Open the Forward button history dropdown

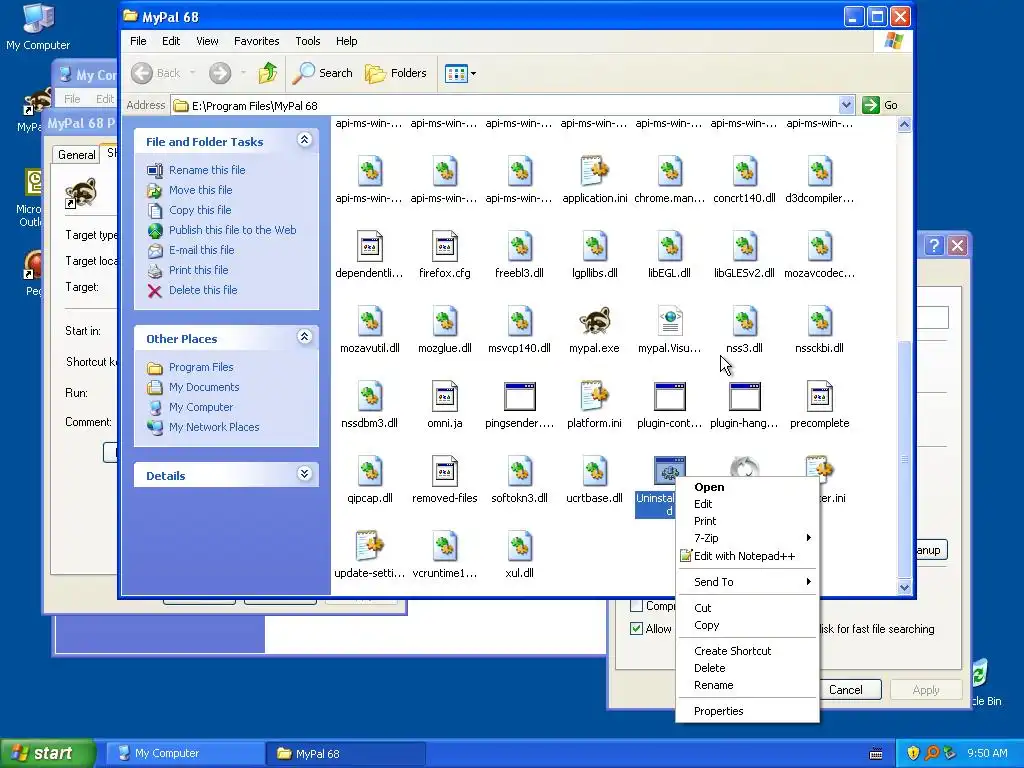243,73
